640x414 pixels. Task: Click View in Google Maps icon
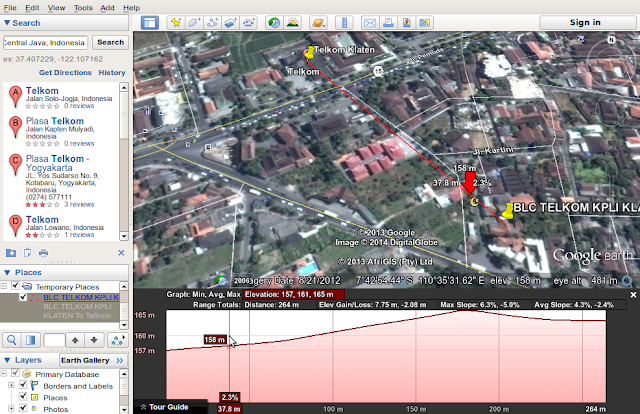coord(424,22)
